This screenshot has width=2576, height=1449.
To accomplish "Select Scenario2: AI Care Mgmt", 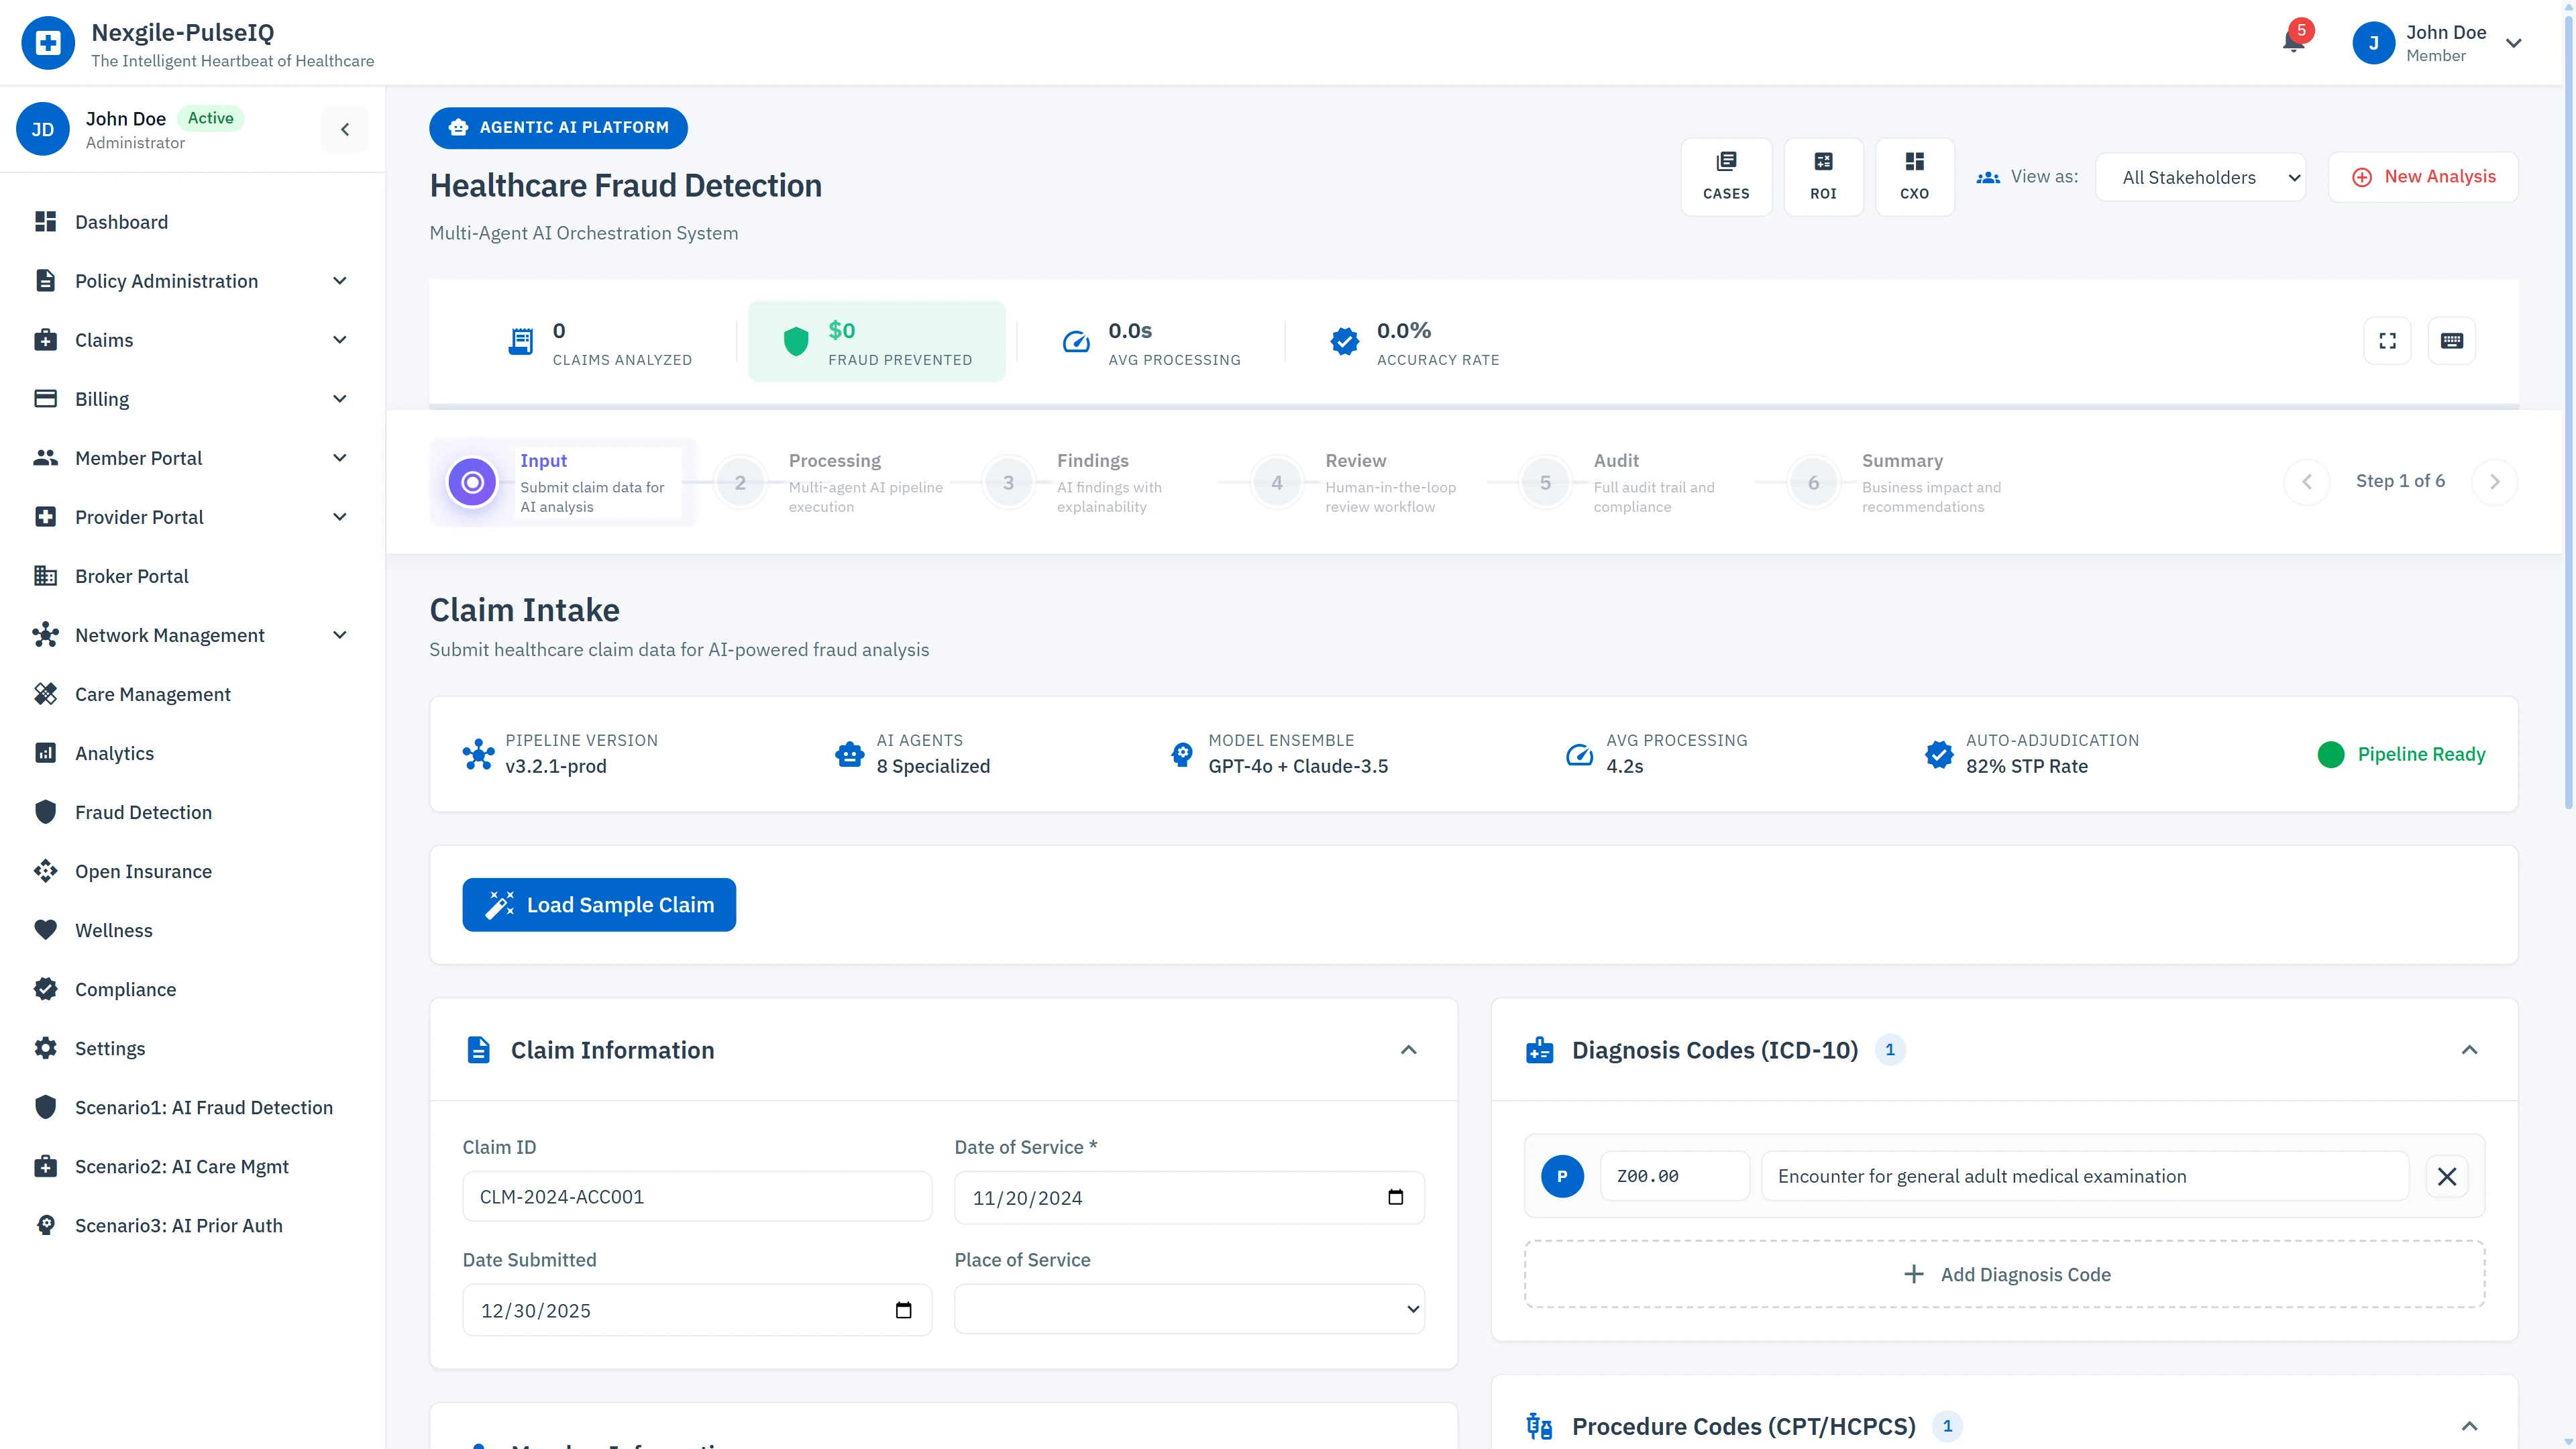I will tap(182, 1166).
